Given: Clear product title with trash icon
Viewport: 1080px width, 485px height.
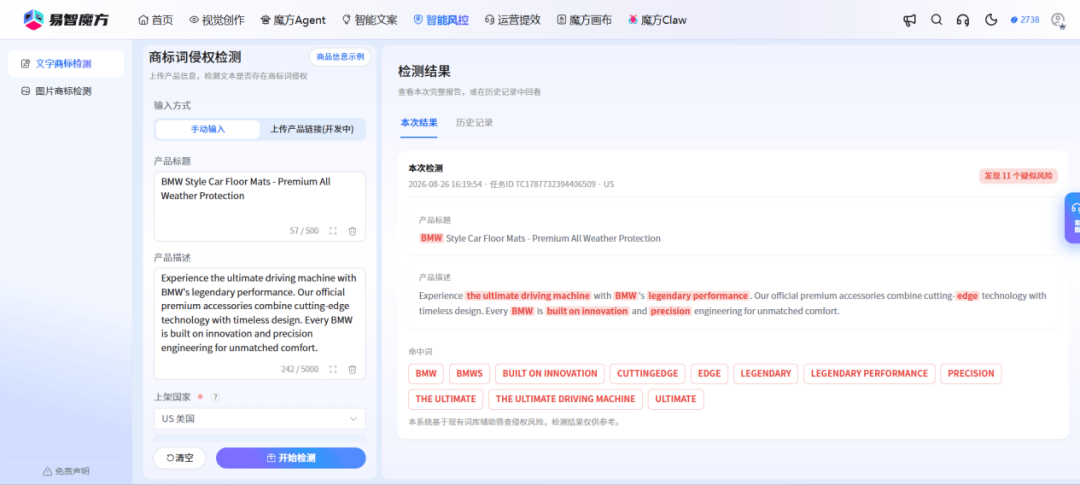Looking at the screenshot, I should point(352,231).
